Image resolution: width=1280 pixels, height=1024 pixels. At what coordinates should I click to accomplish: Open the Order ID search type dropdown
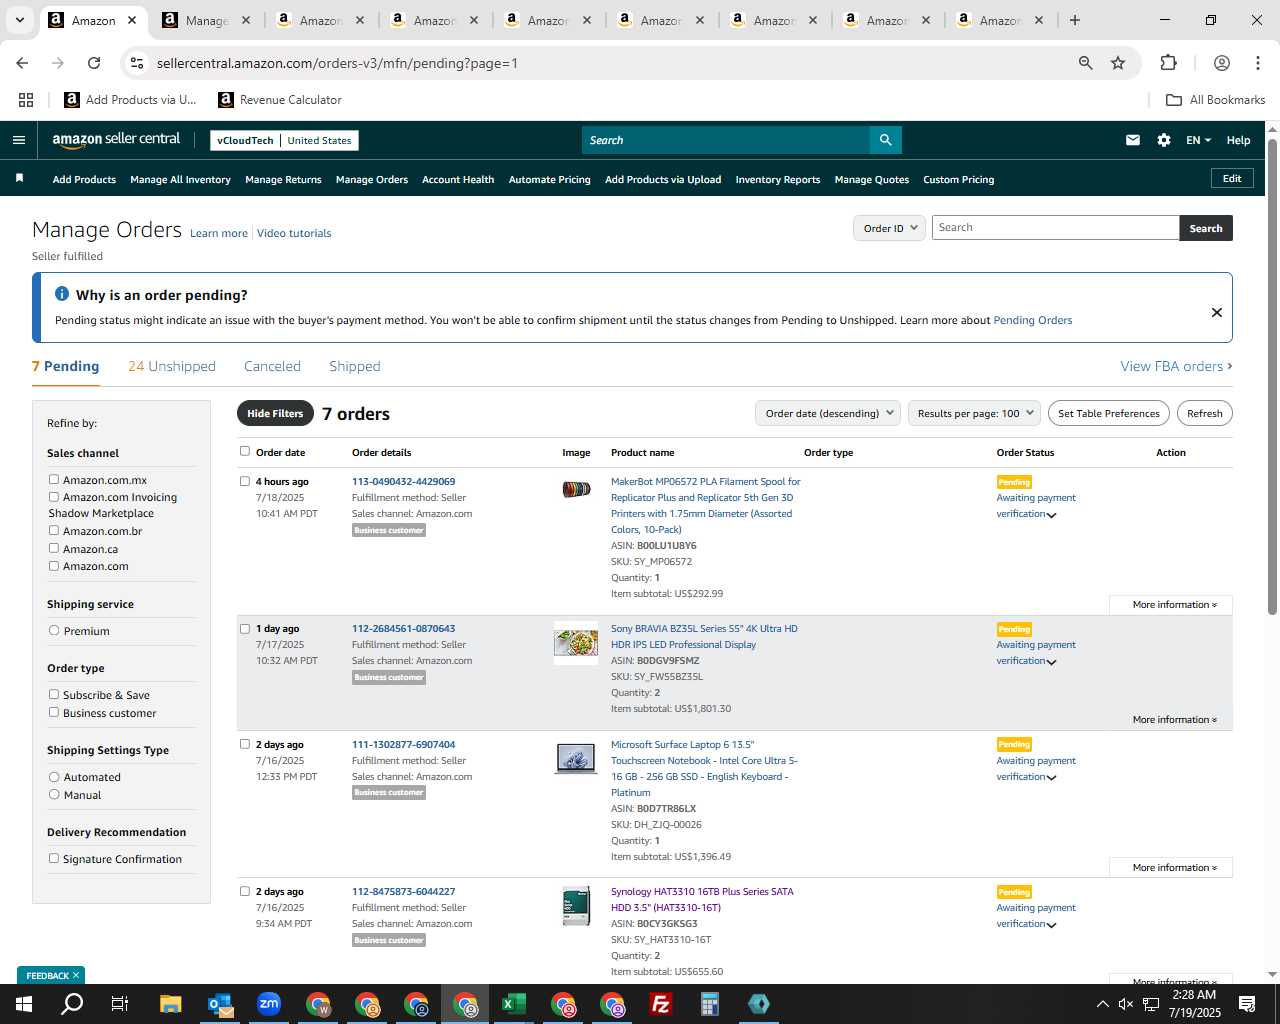[x=889, y=228]
